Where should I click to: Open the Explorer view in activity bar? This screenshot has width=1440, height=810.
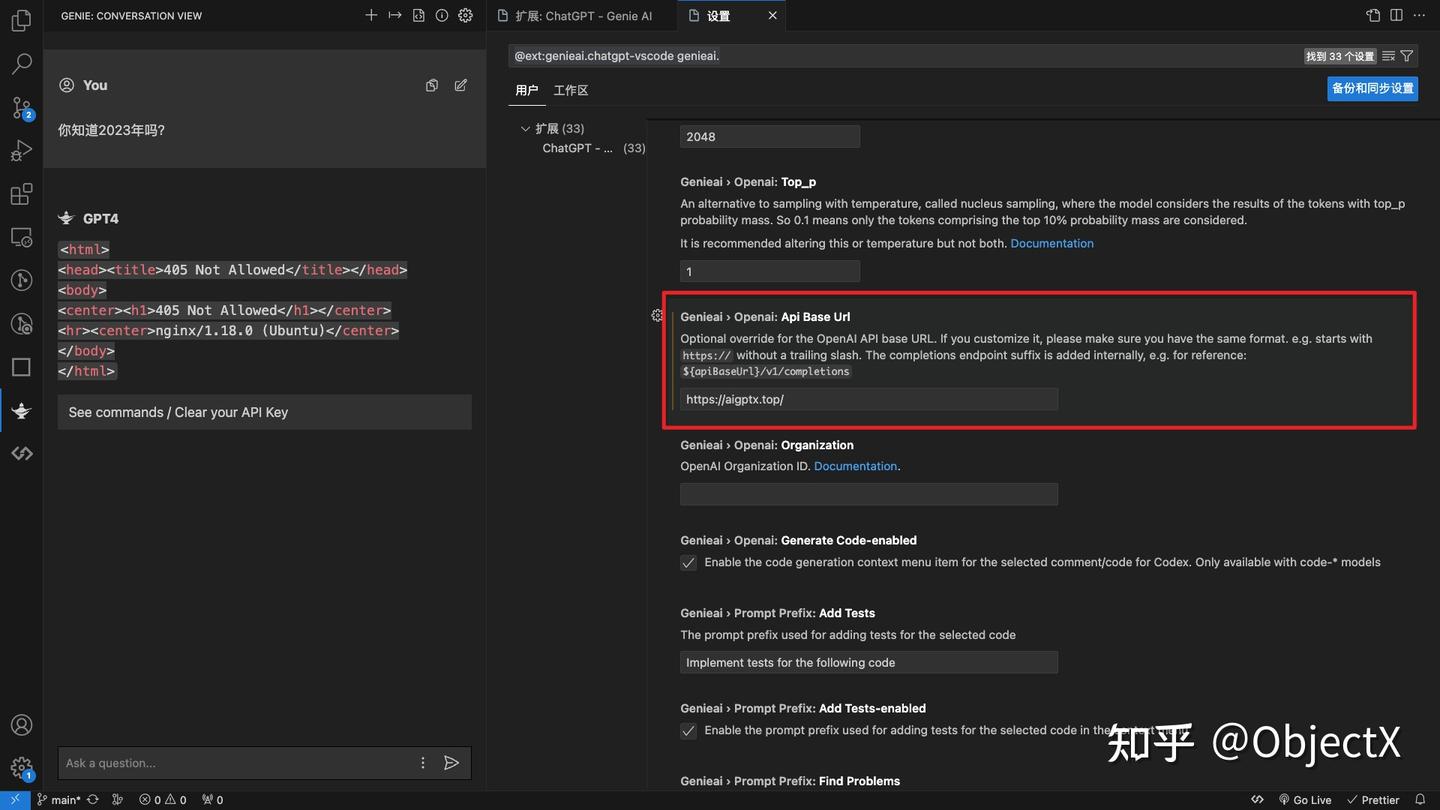(21, 20)
